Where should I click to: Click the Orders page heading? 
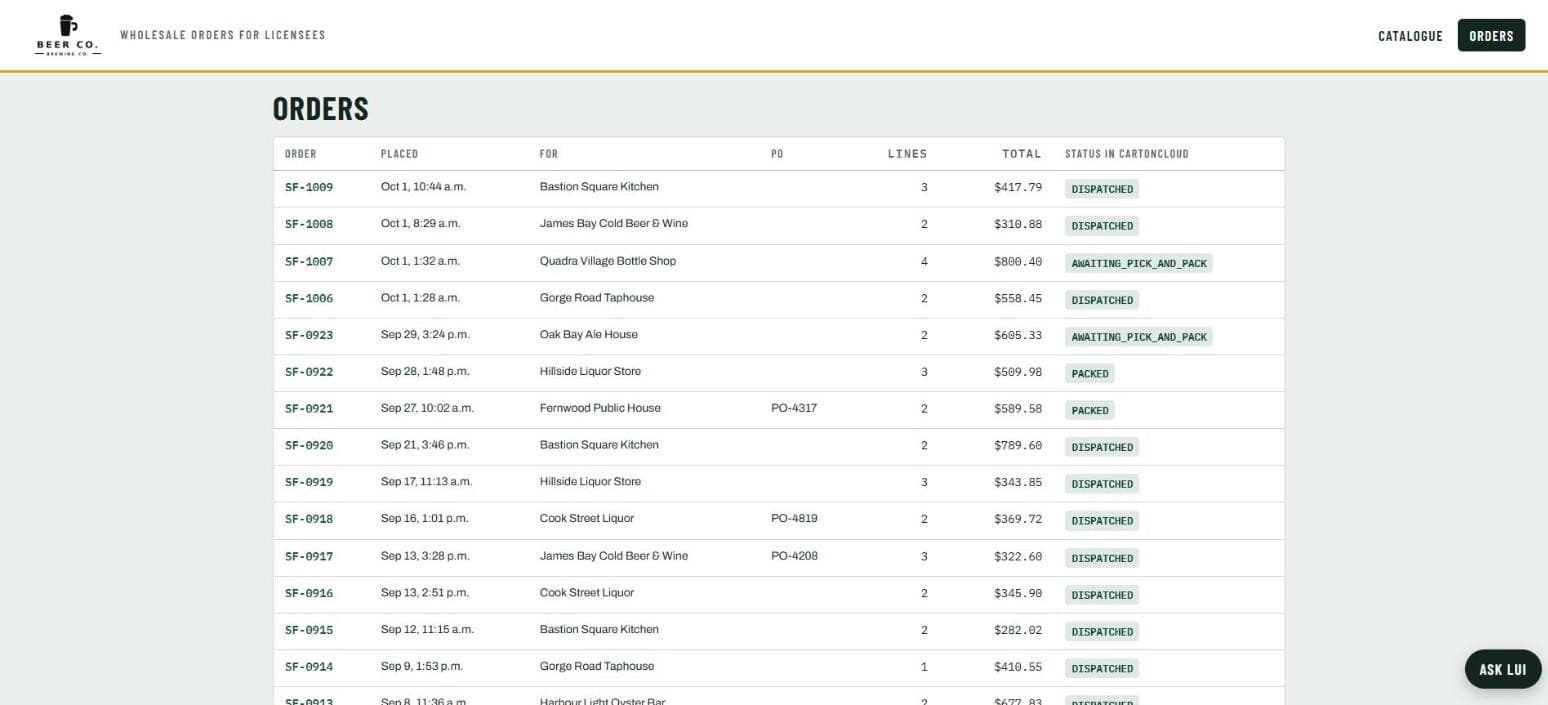(321, 109)
